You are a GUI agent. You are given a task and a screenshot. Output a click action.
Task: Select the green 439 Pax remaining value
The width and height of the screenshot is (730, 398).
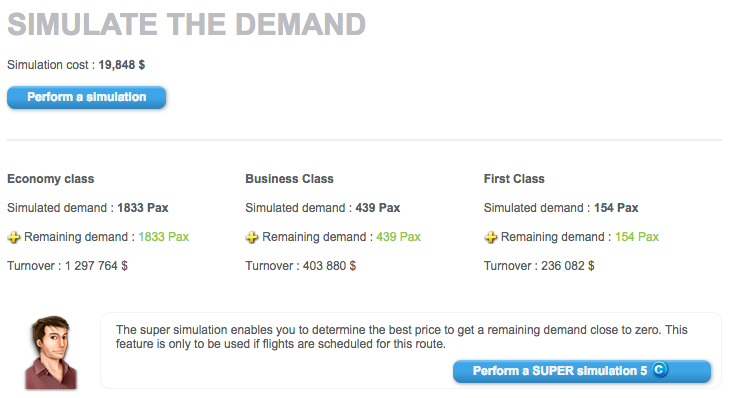coord(399,237)
